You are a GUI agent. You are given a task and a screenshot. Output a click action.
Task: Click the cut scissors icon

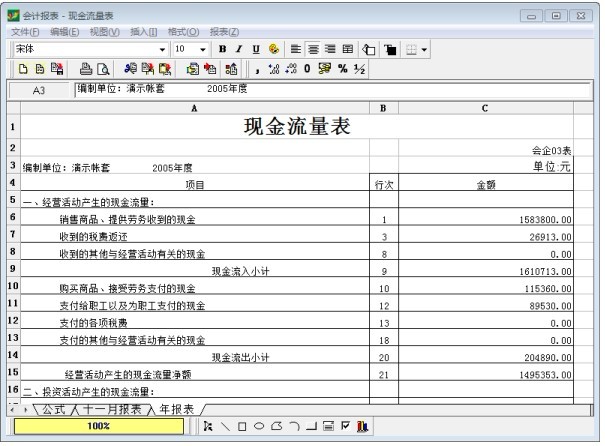click(x=130, y=69)
